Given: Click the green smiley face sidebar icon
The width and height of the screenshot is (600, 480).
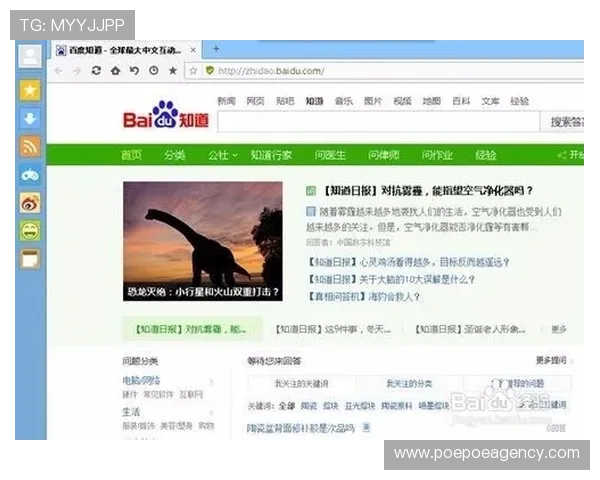Looking at the screenshot, I should (30, 231).
